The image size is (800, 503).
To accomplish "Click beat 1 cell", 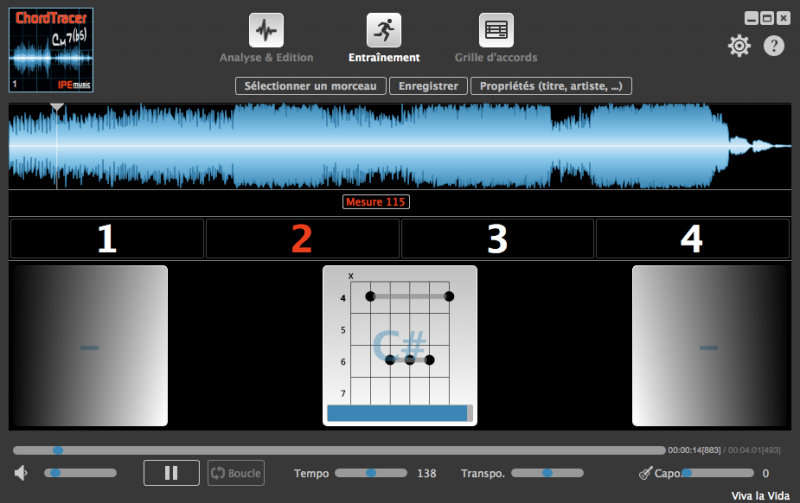I will click(x=107, y=239).
